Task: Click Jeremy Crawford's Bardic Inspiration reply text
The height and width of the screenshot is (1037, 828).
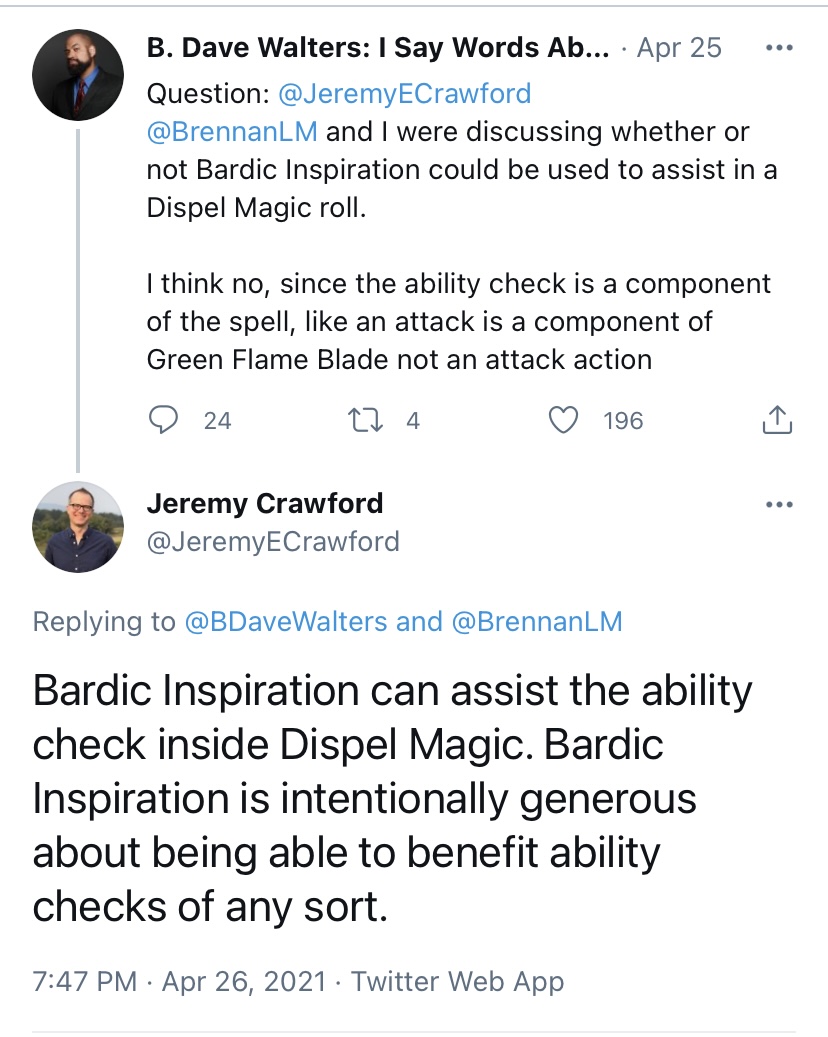Action: (392, 800)
